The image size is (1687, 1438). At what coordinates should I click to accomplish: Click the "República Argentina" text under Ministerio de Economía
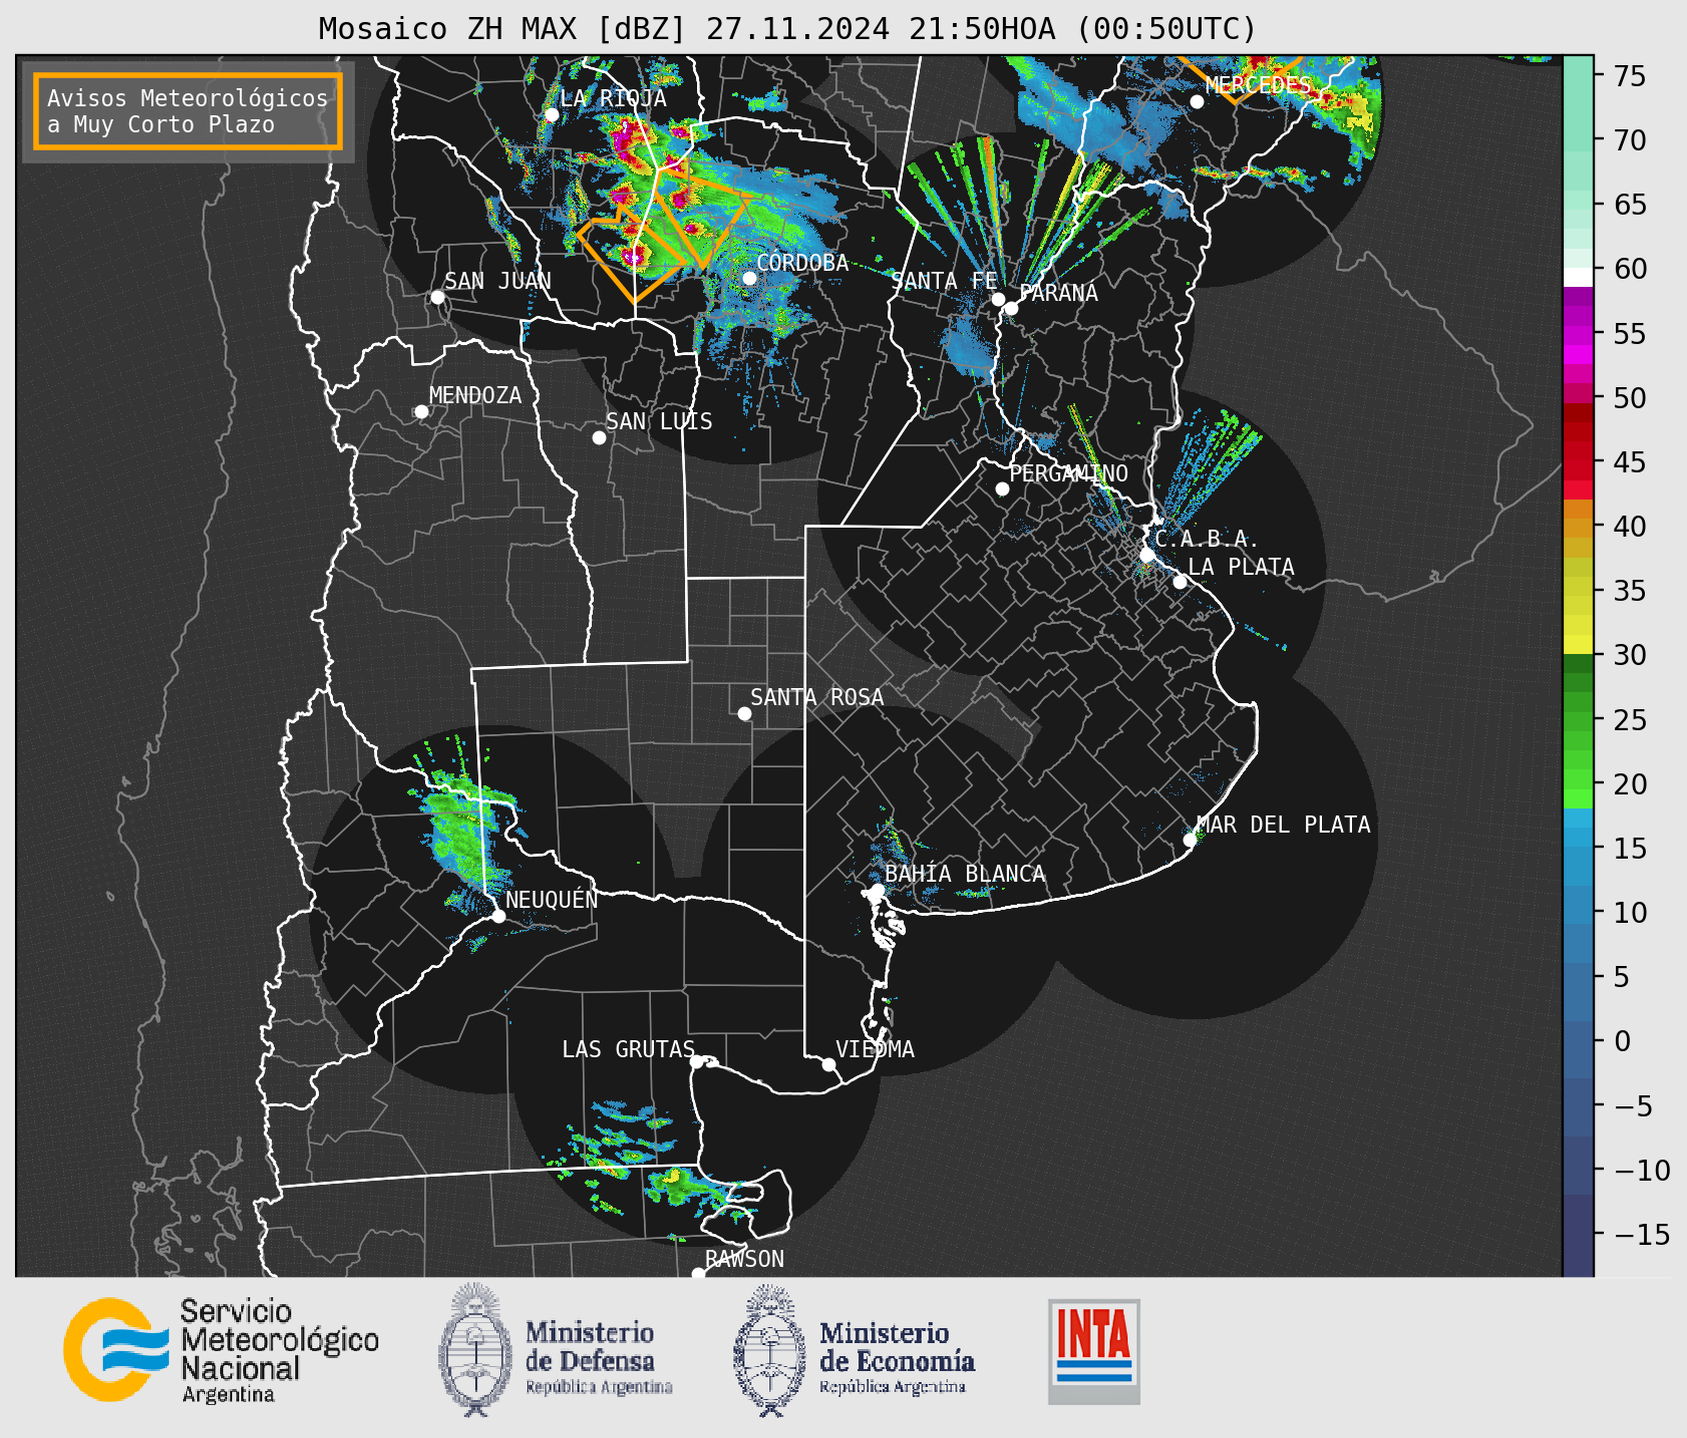(x=892, y=1387)
